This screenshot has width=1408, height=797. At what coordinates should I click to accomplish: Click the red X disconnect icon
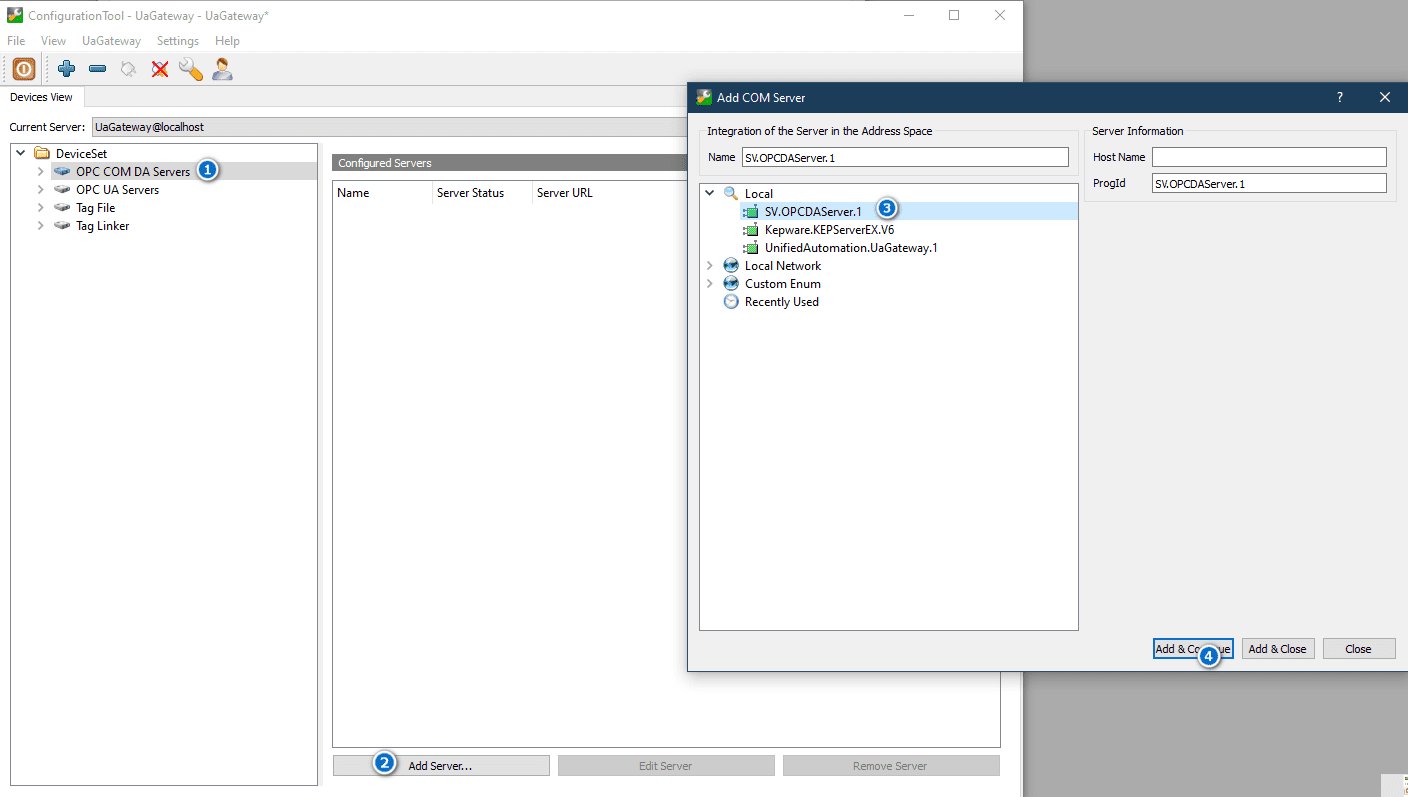(159, 69)
